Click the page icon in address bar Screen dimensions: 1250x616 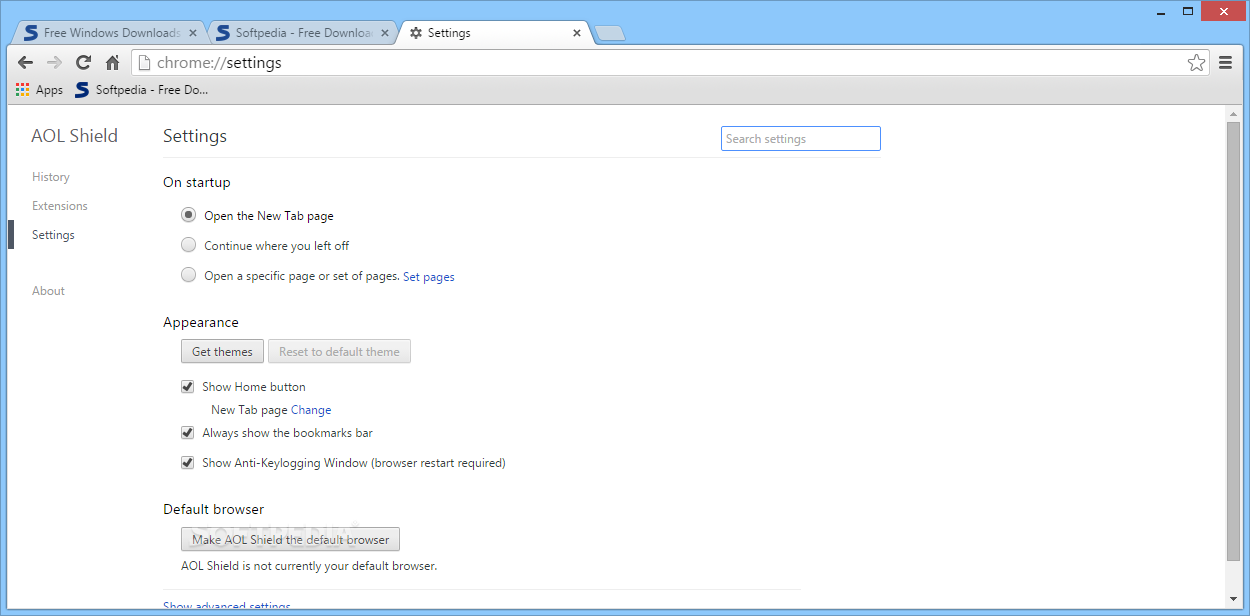145,63
